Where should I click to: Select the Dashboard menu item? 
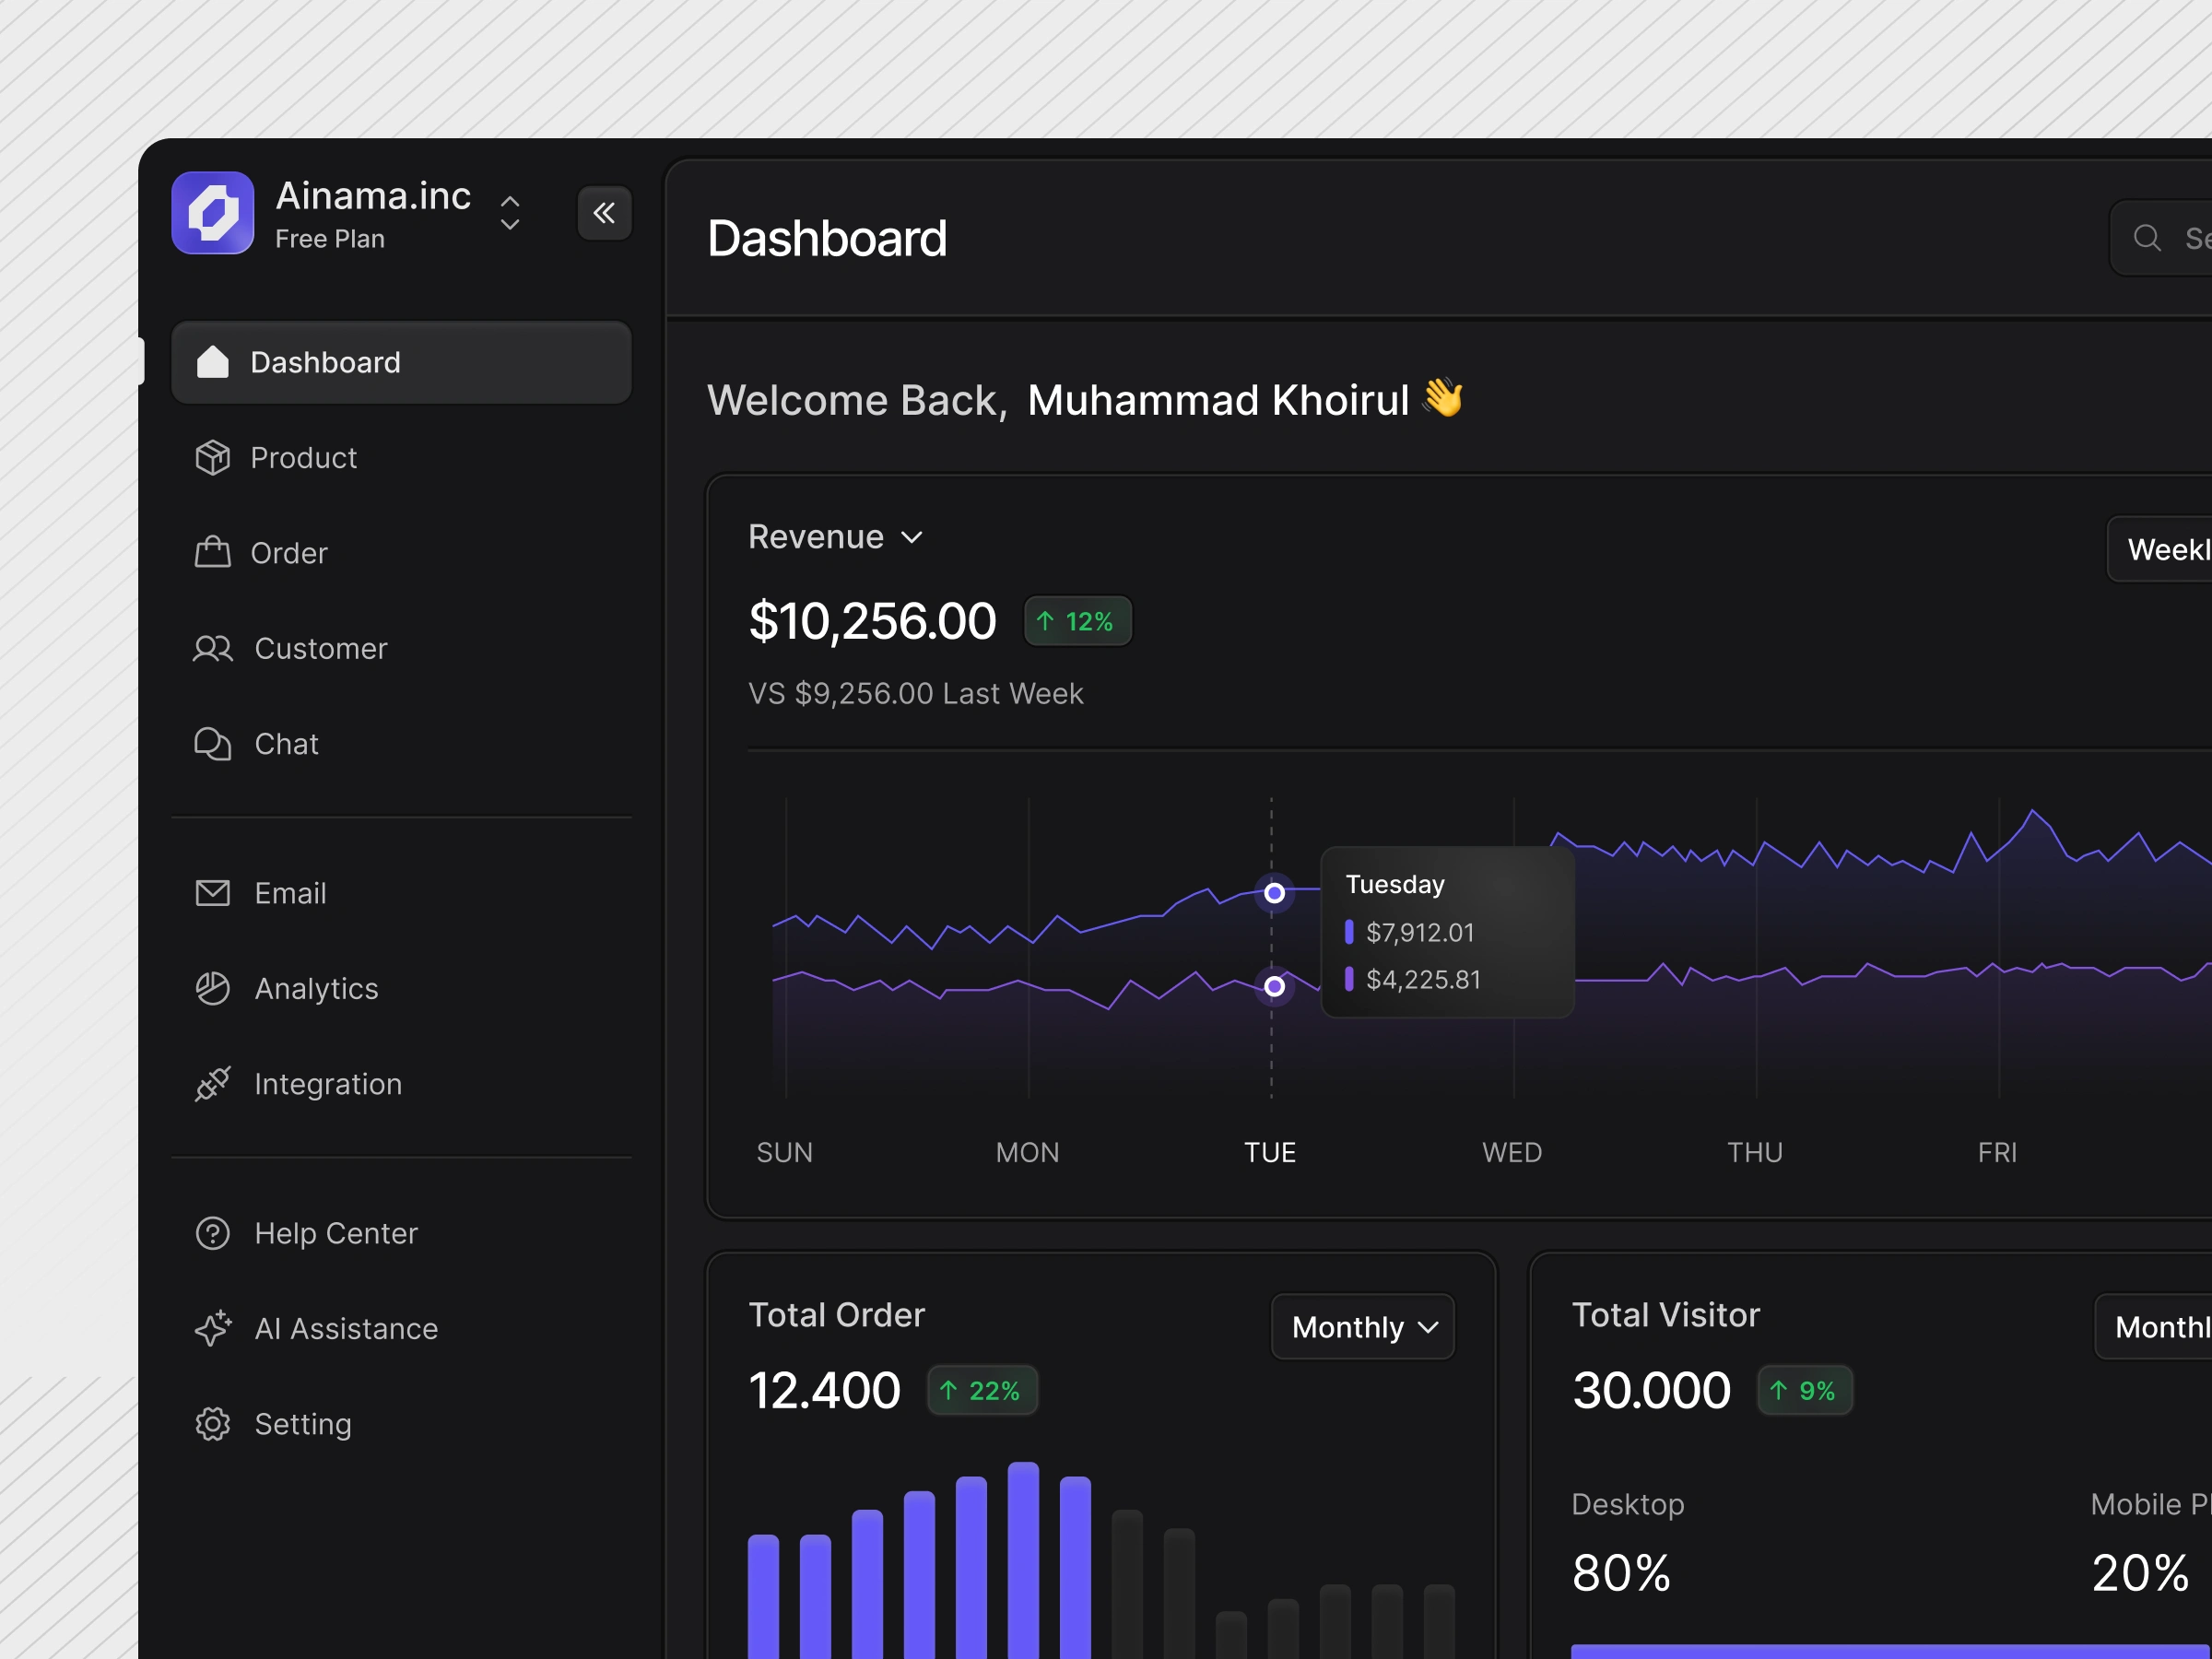click(401, 362)
